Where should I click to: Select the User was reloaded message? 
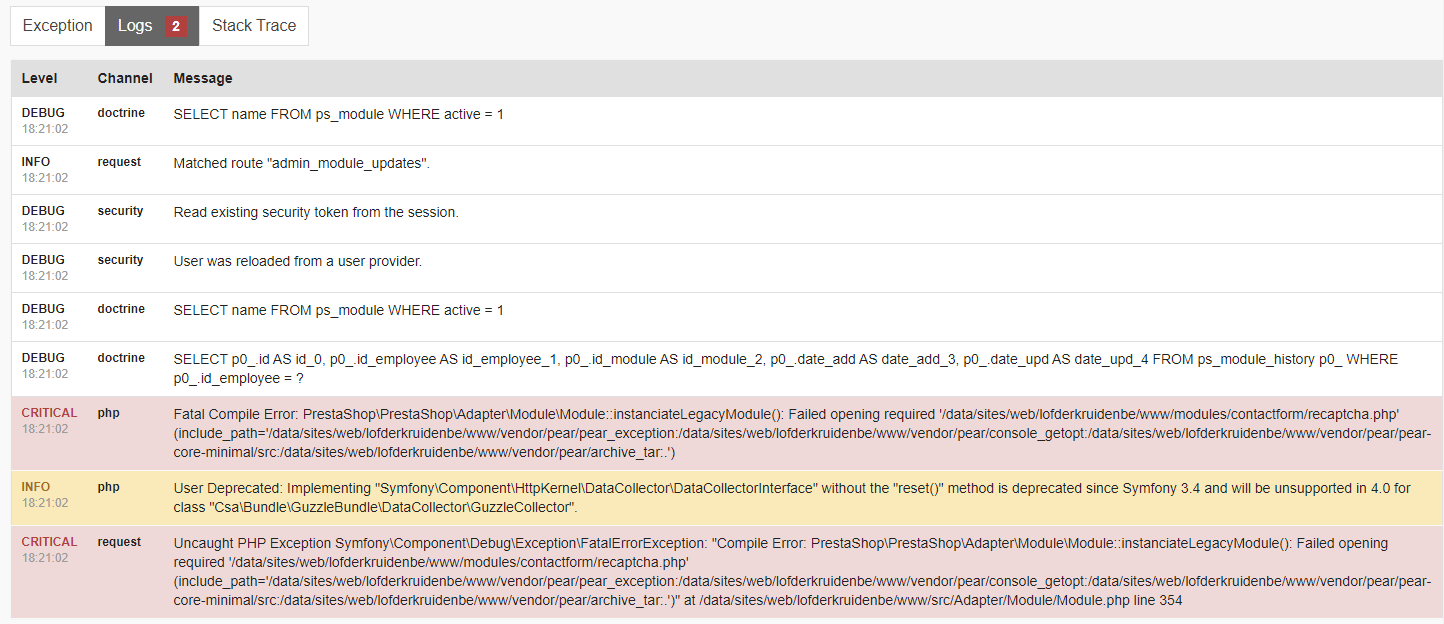click(298, 261)
